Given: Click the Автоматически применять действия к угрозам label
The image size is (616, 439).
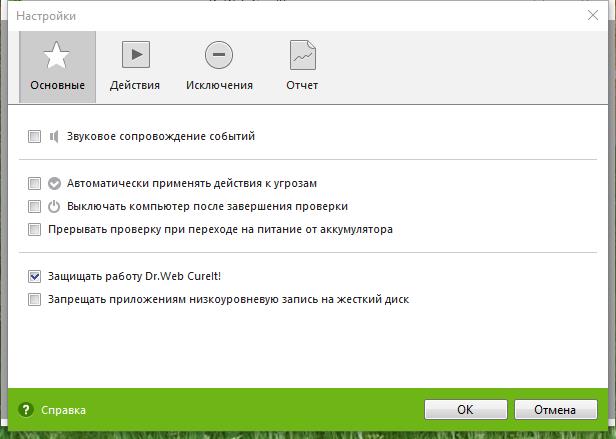Looking at the screenshot, I should 192,184.
